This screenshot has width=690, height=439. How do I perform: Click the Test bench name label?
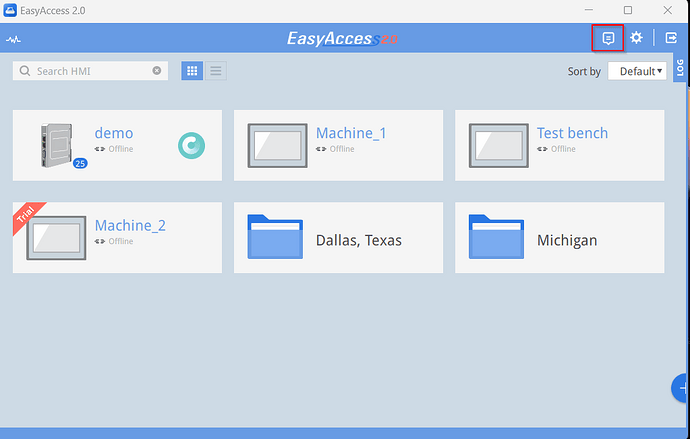point(572,133)
